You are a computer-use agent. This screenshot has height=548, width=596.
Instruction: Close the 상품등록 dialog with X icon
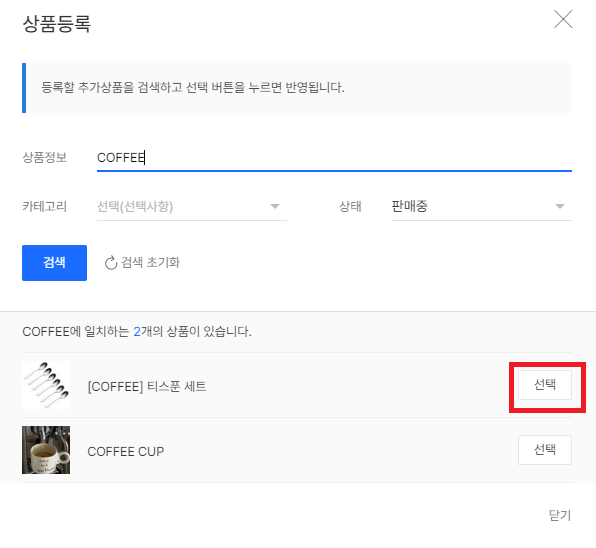point(563,19)
